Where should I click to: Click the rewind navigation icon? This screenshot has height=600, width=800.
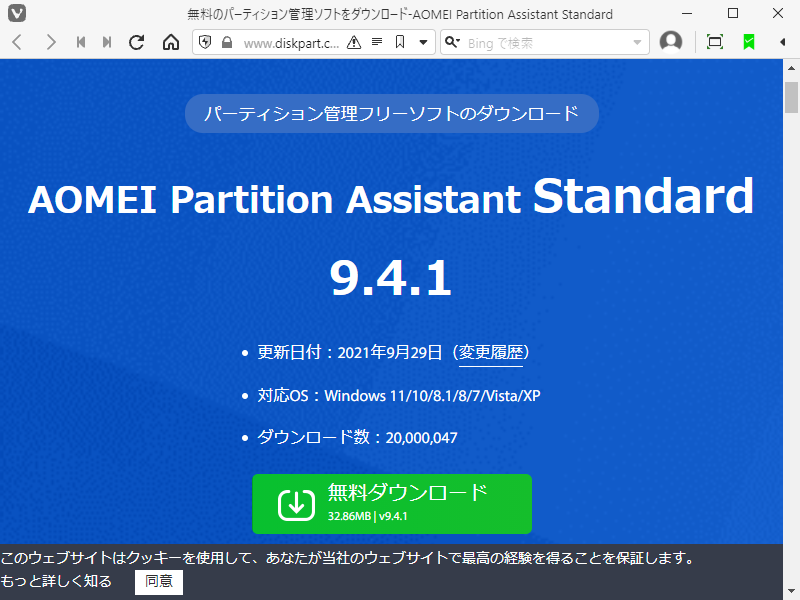pyautogui.click(x=79, y=42)
